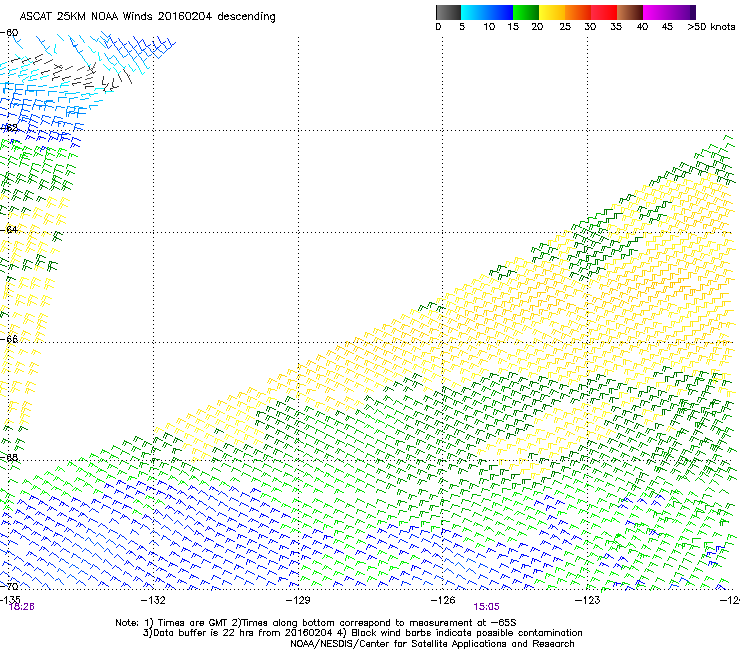Click the '25' legend scale label
Screen dimensions: 740x650
565,27
